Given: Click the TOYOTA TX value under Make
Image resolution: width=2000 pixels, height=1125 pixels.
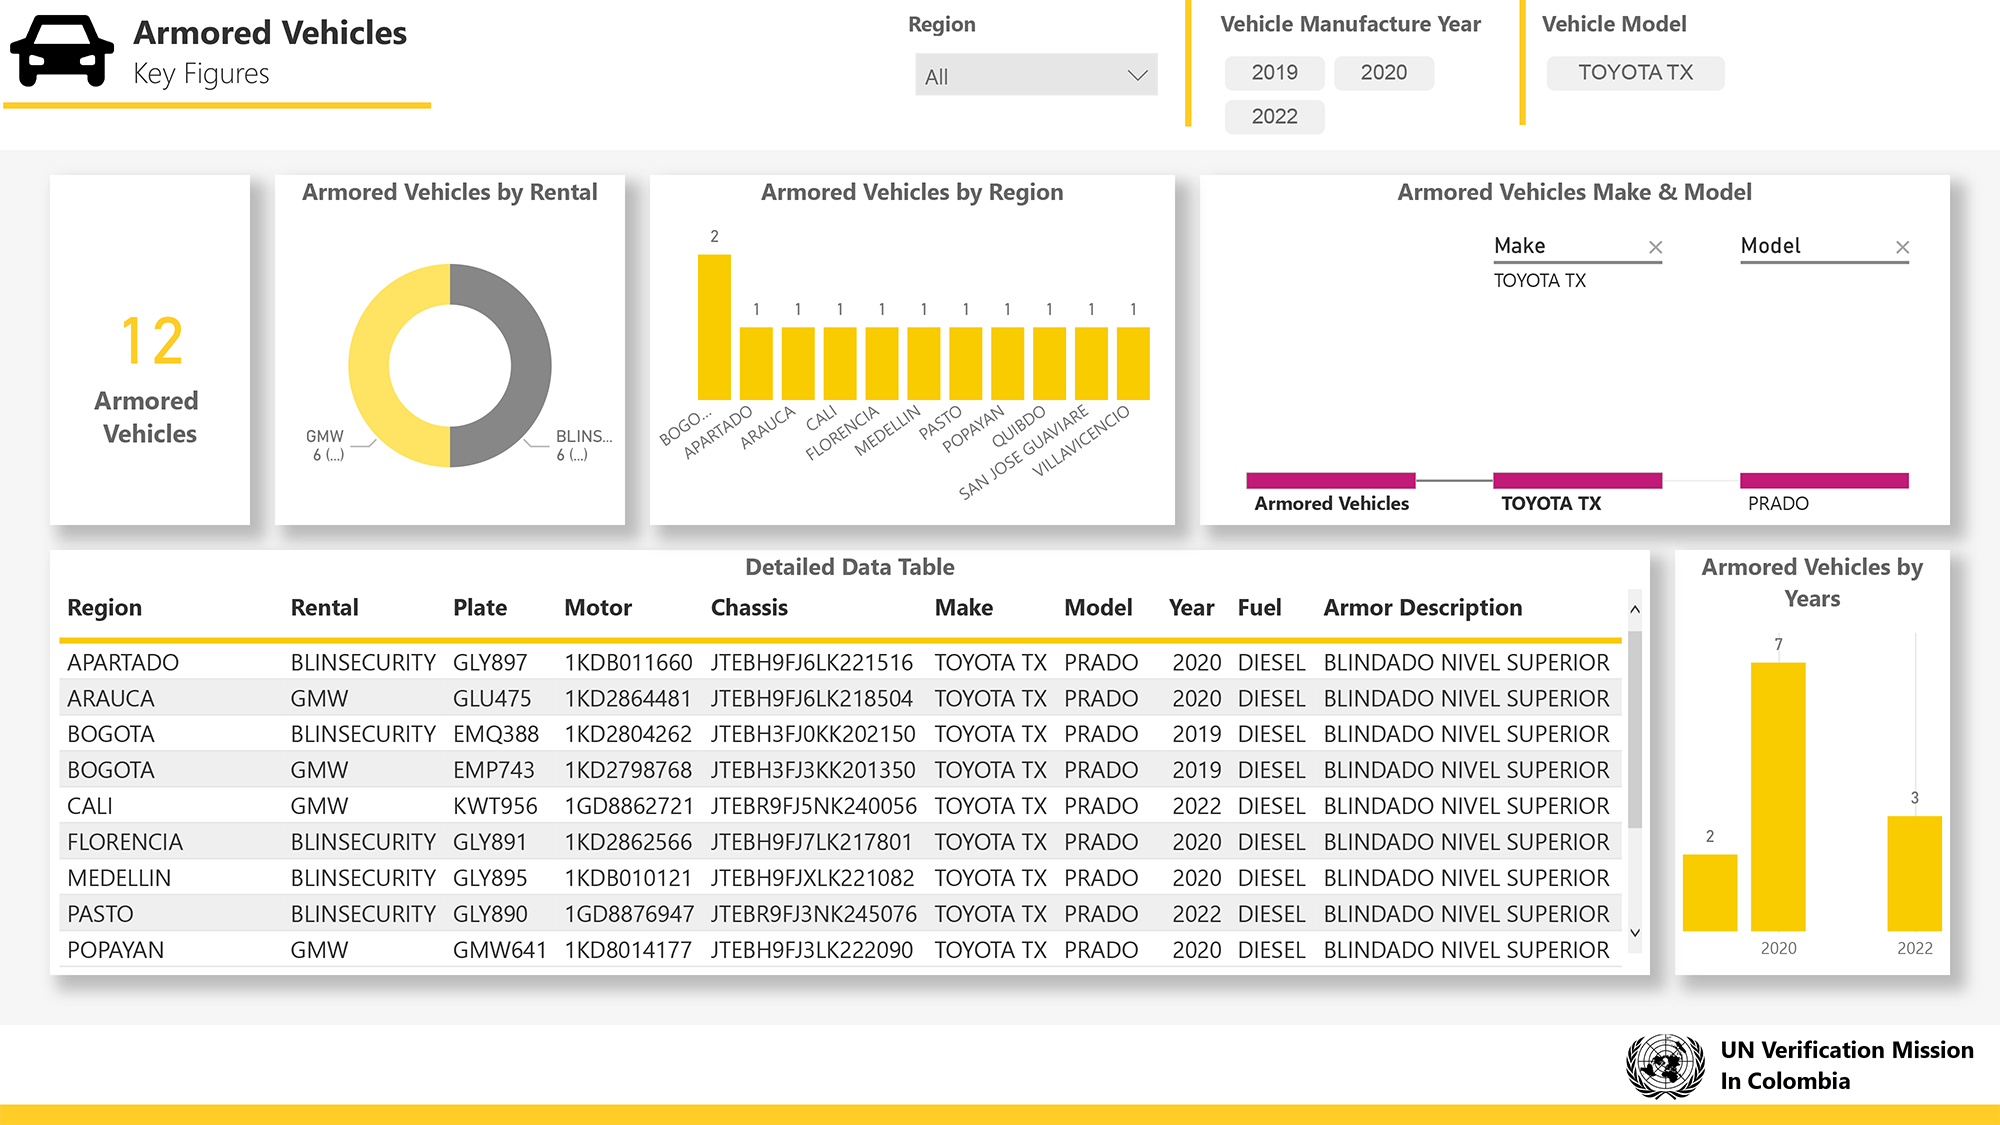Looking at the screenshot, I should (1540, 281).
